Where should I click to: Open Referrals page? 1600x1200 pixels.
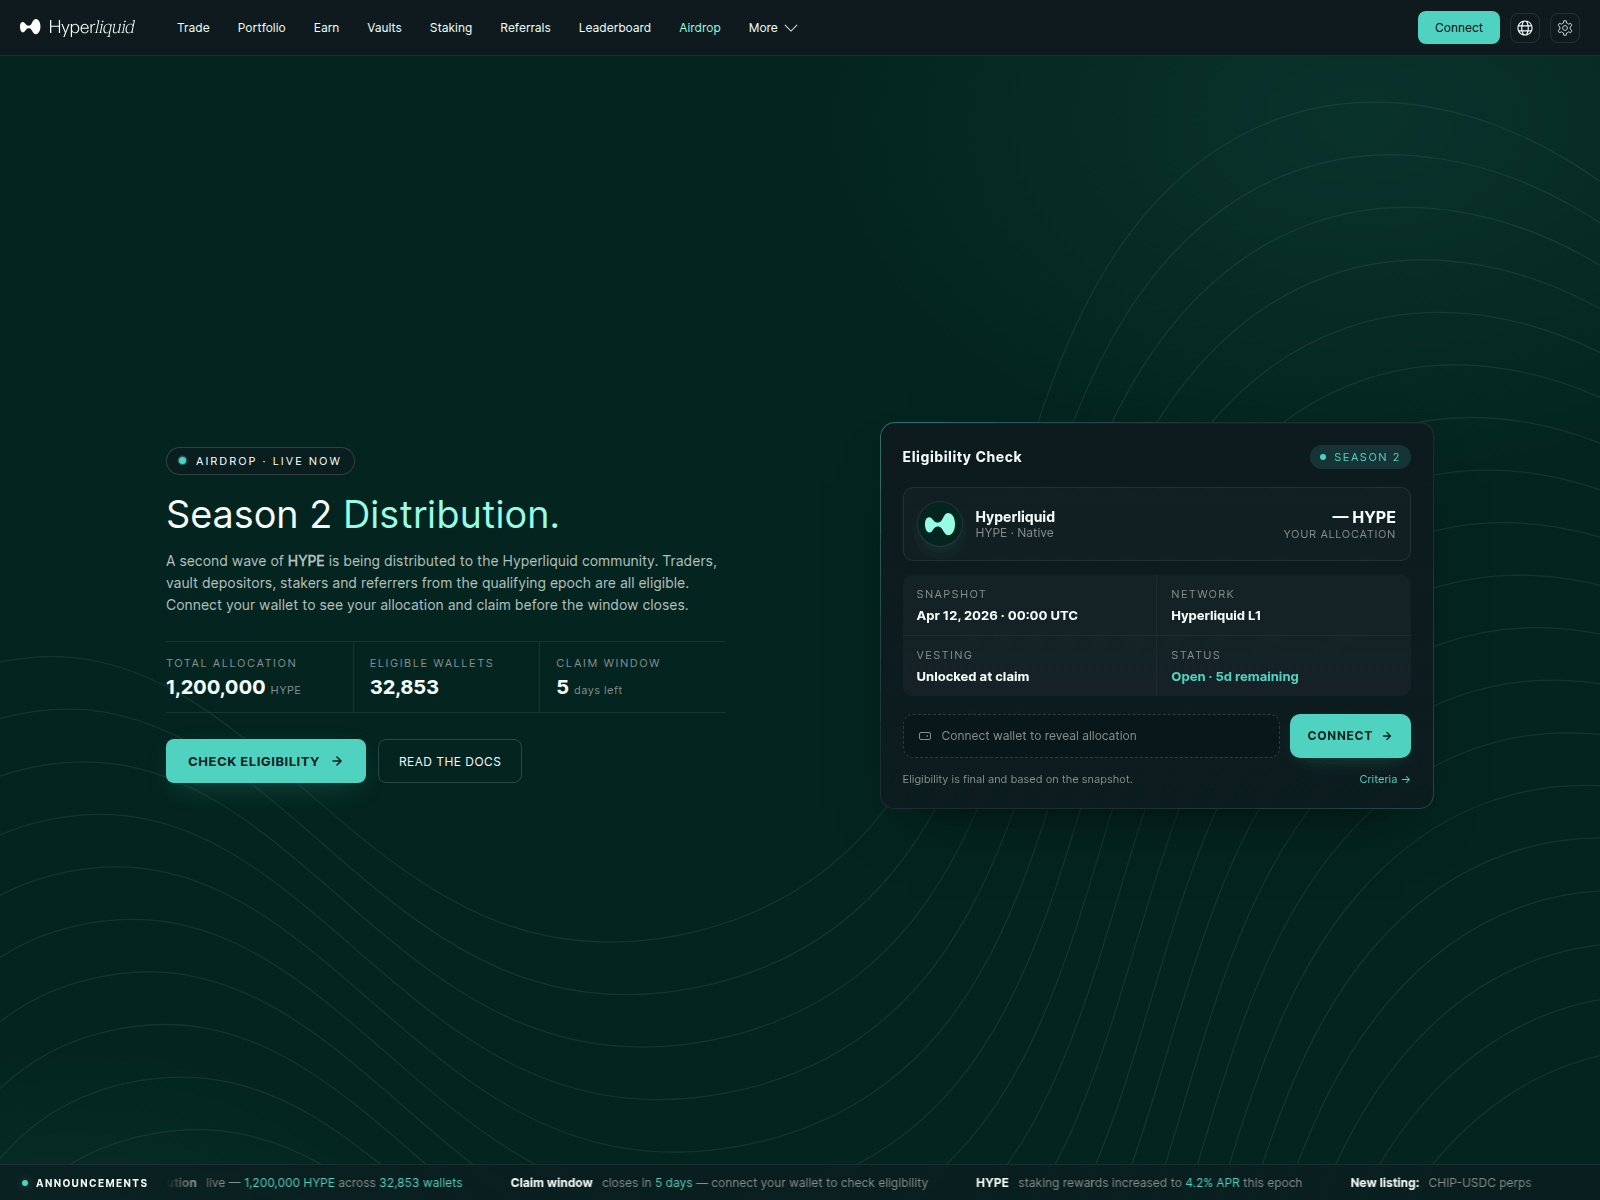[525, 28]
